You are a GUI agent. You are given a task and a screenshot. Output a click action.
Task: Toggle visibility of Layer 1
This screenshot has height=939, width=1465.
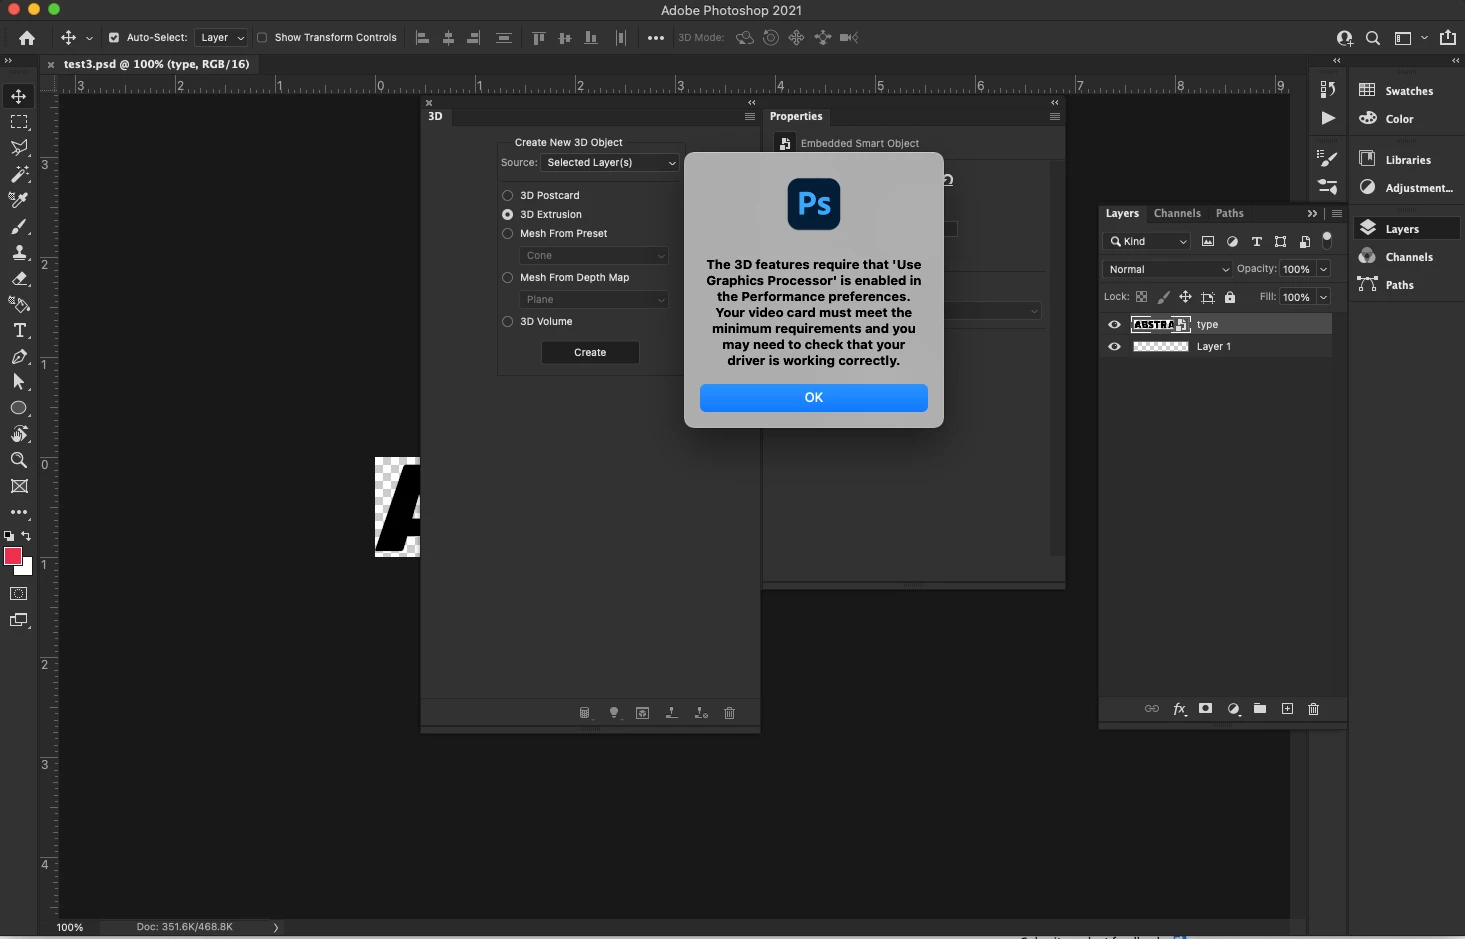click(1115, 347)
